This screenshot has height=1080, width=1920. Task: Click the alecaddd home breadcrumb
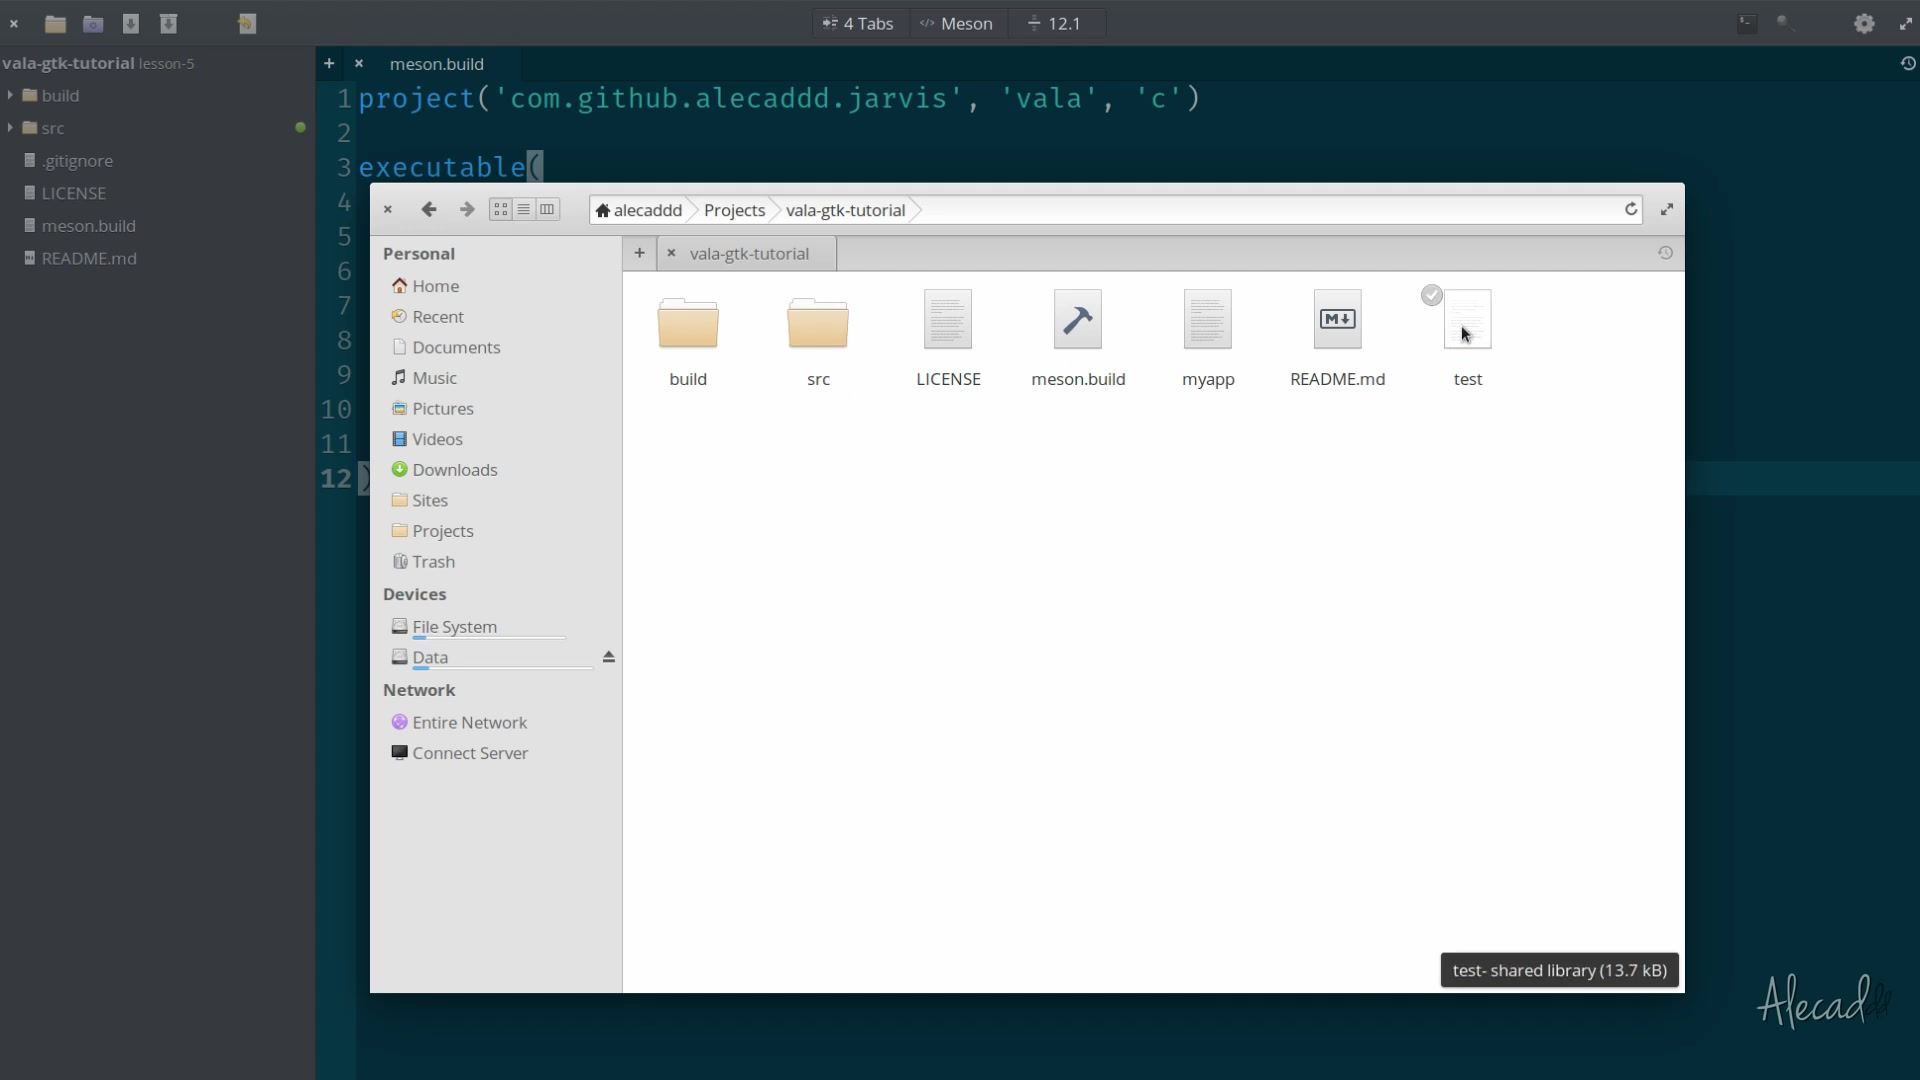[639, 210]
